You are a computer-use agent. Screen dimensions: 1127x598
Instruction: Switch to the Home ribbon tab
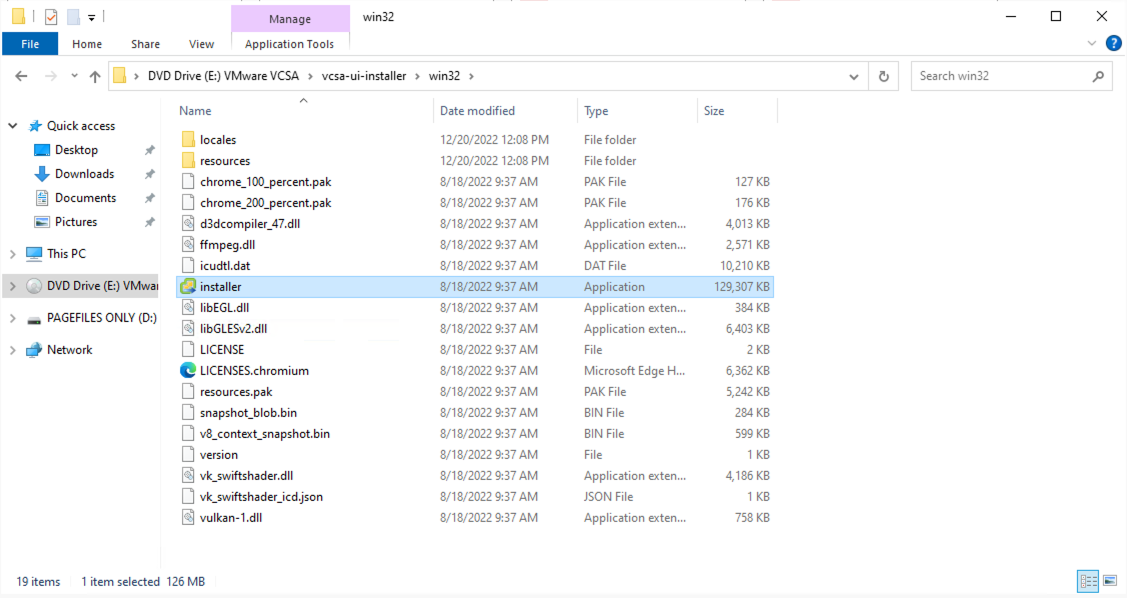[x=87, y=44]
